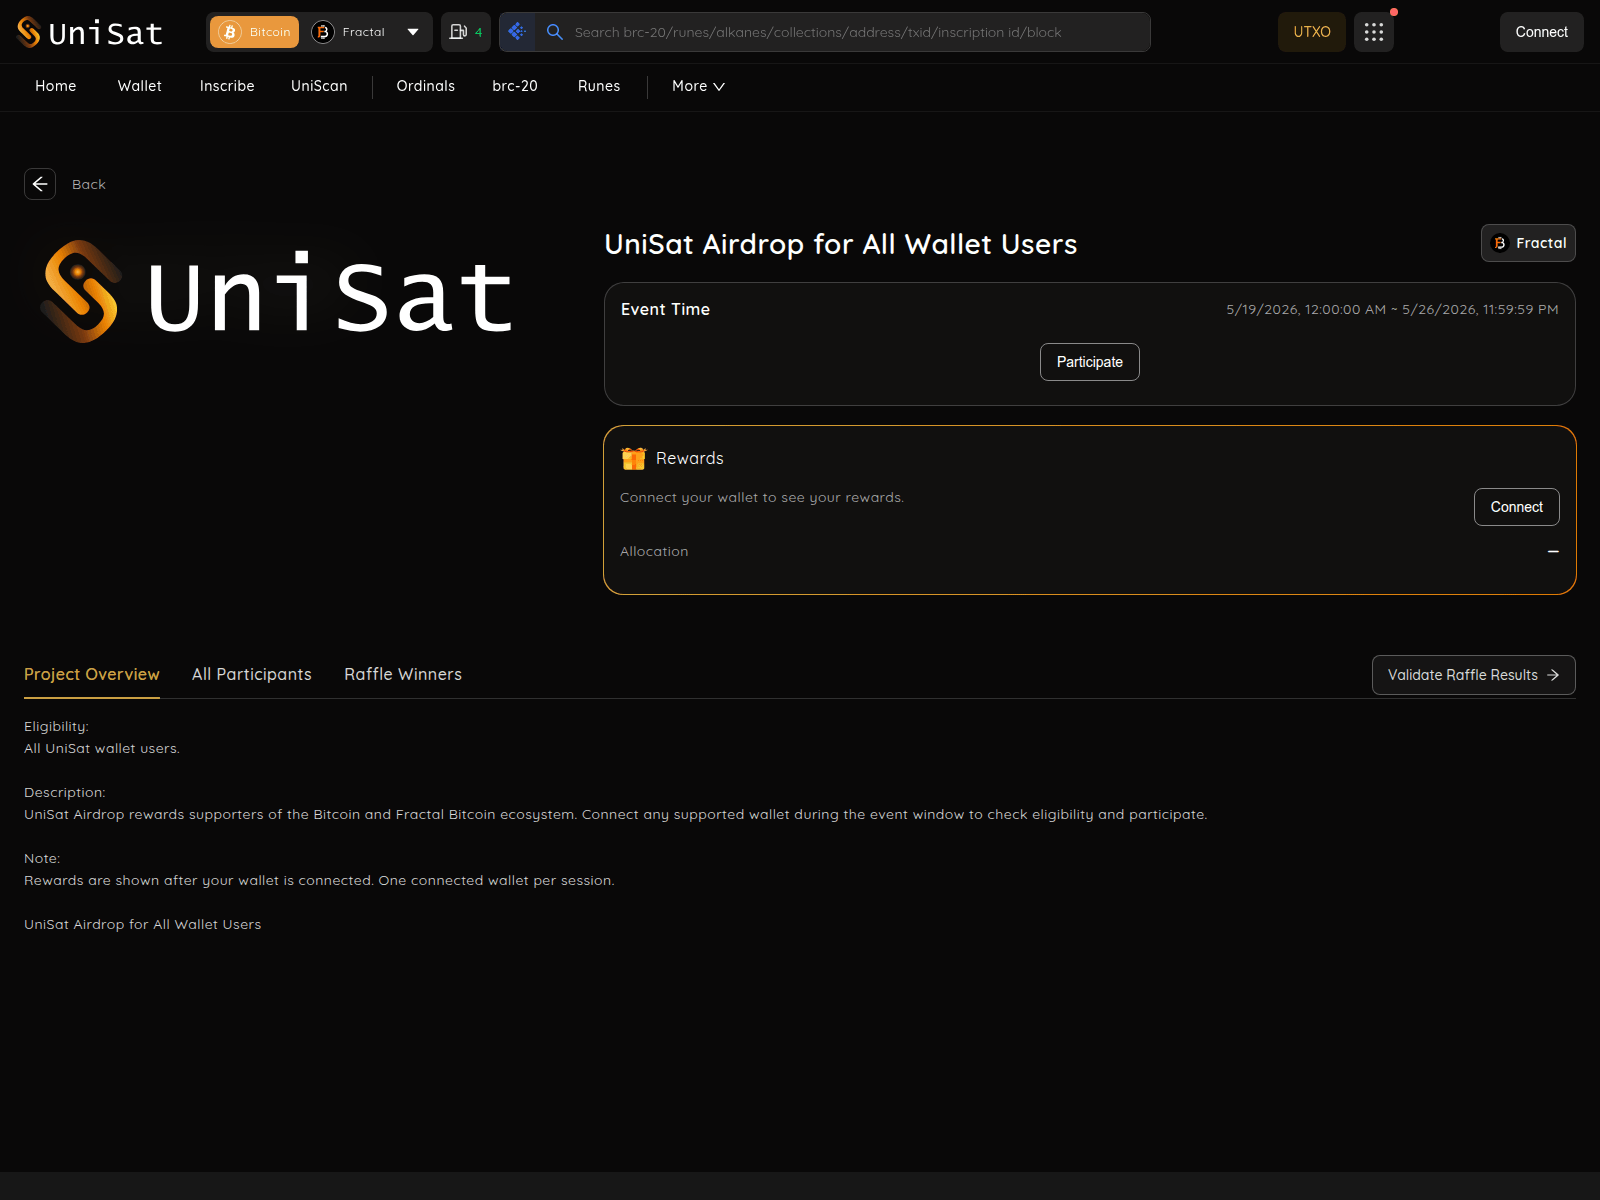Click the 'Rewards are shown after your wallet' note
Screen dimensions: 1600x1200
[x=319, y=880]
